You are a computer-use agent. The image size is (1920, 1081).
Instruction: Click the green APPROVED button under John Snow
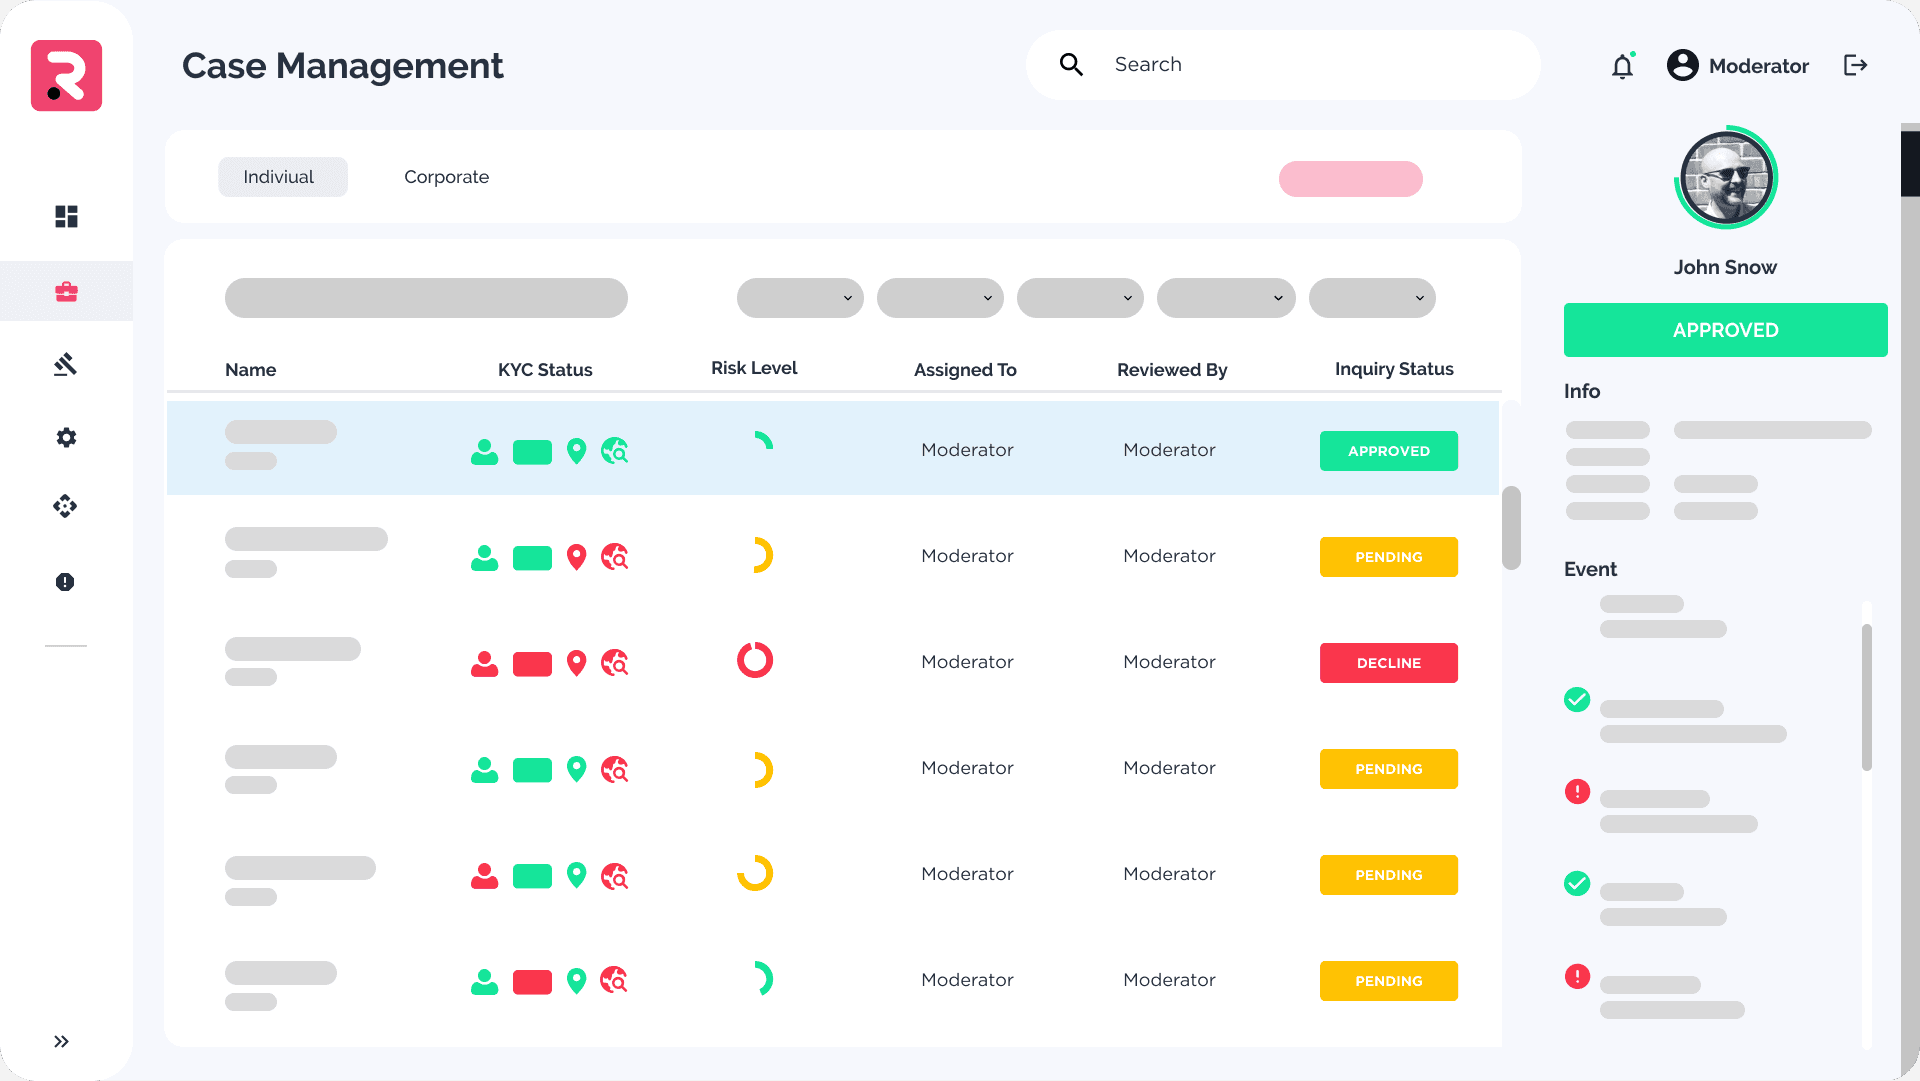click(x=1725, y=330)
